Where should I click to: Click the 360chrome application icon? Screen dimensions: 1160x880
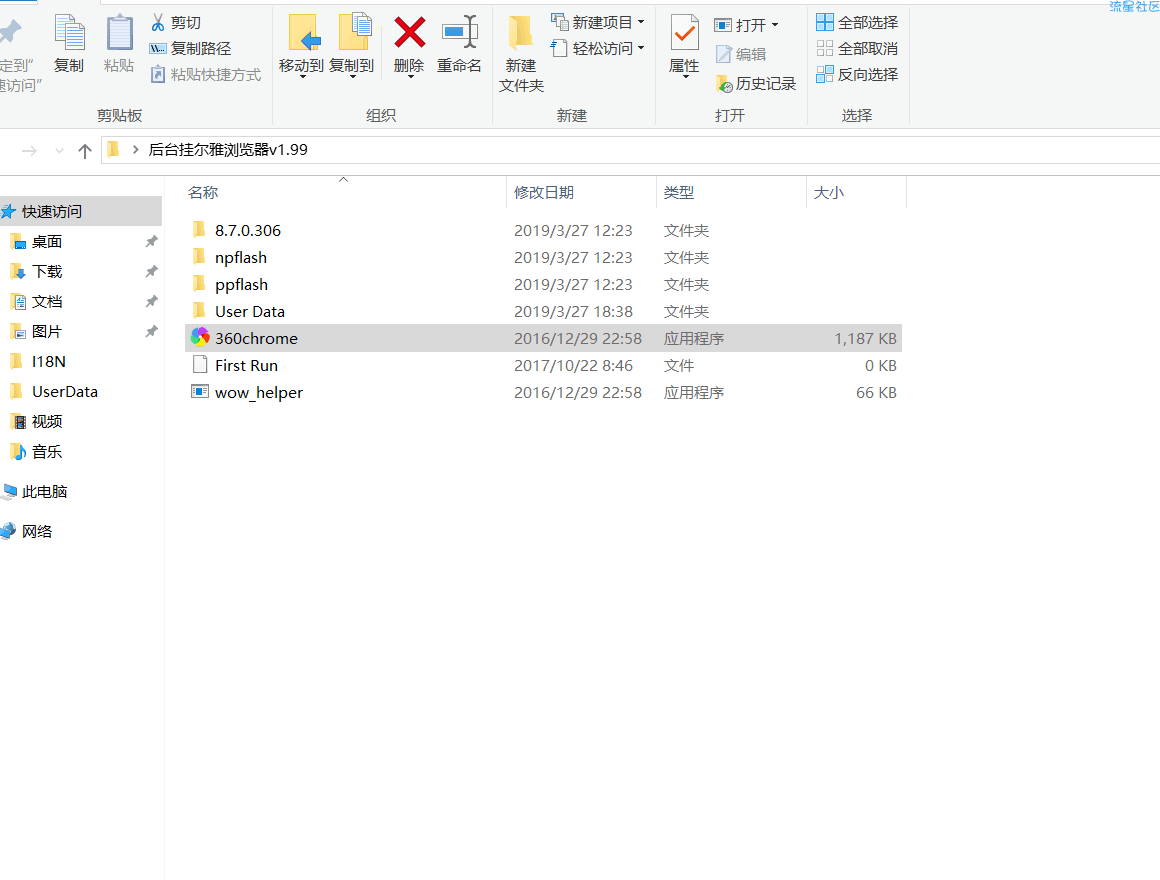200,337
